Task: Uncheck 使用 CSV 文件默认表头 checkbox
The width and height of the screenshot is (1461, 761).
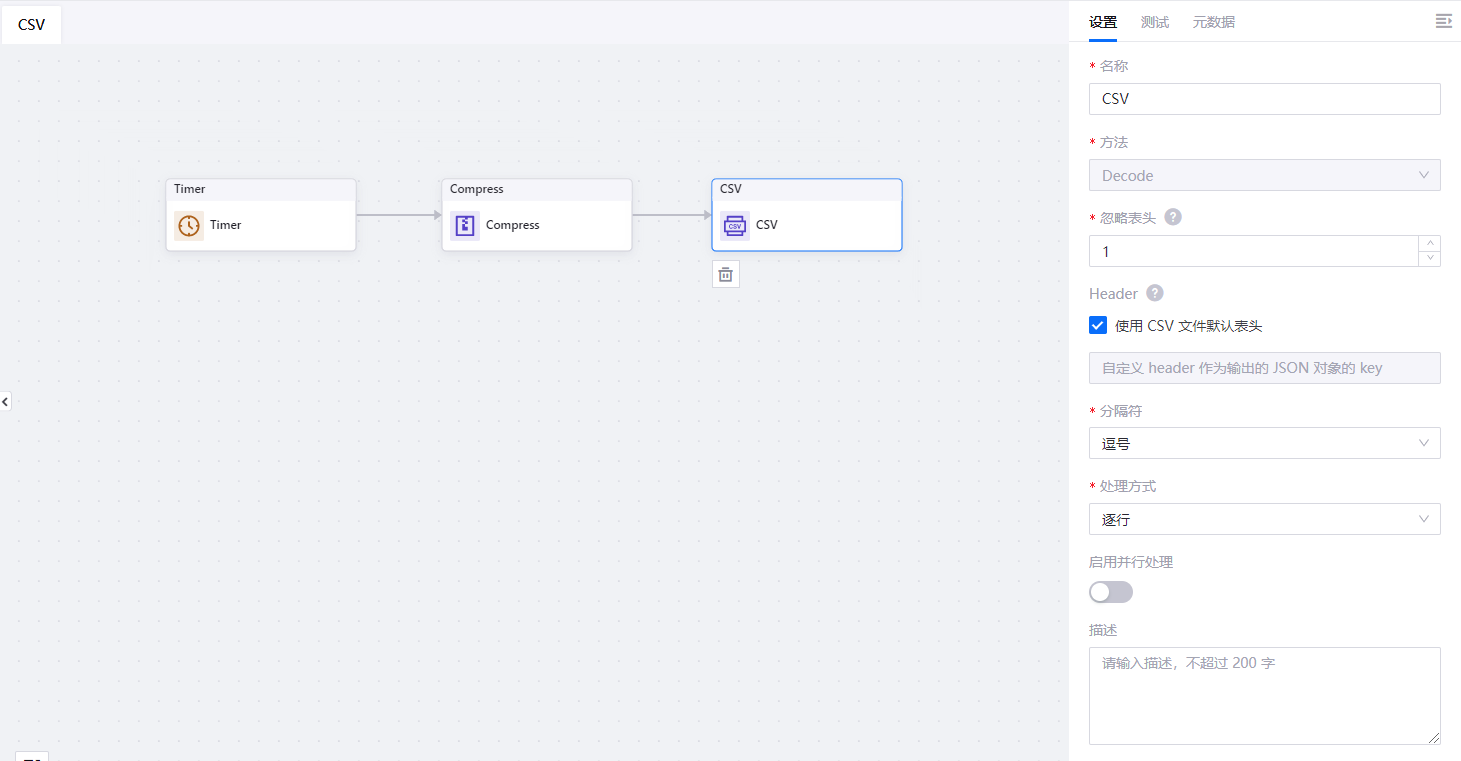Action: [x=1098, y=325]
